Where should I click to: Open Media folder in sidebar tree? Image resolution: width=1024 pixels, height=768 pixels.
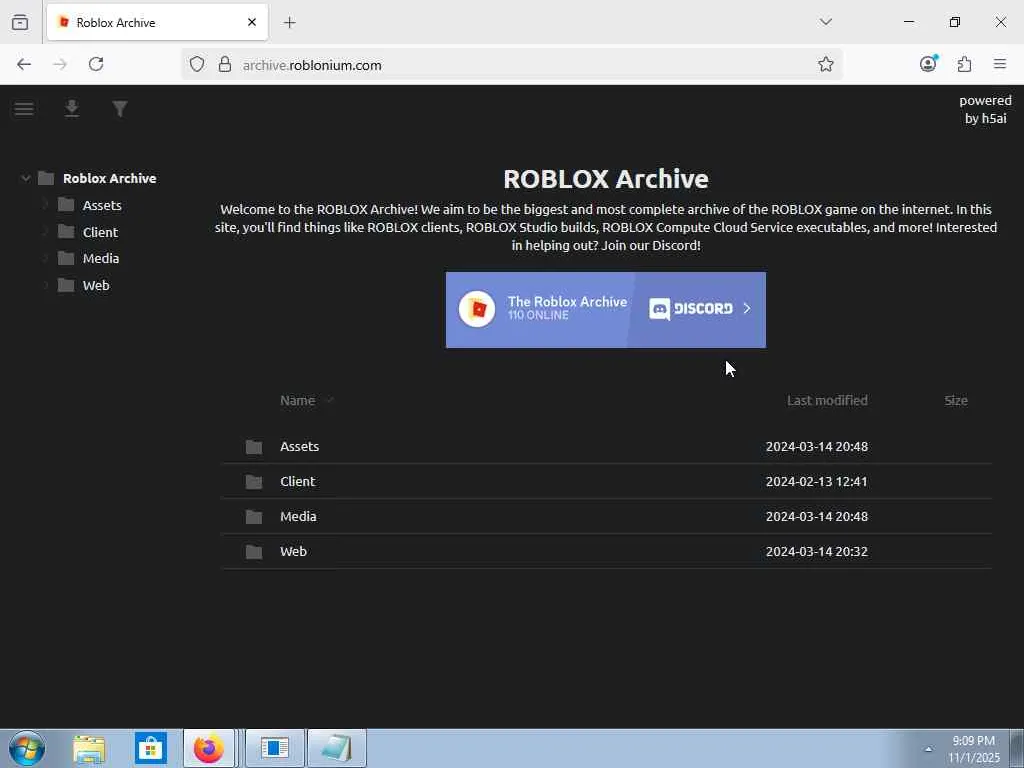[x=101, y=259]
